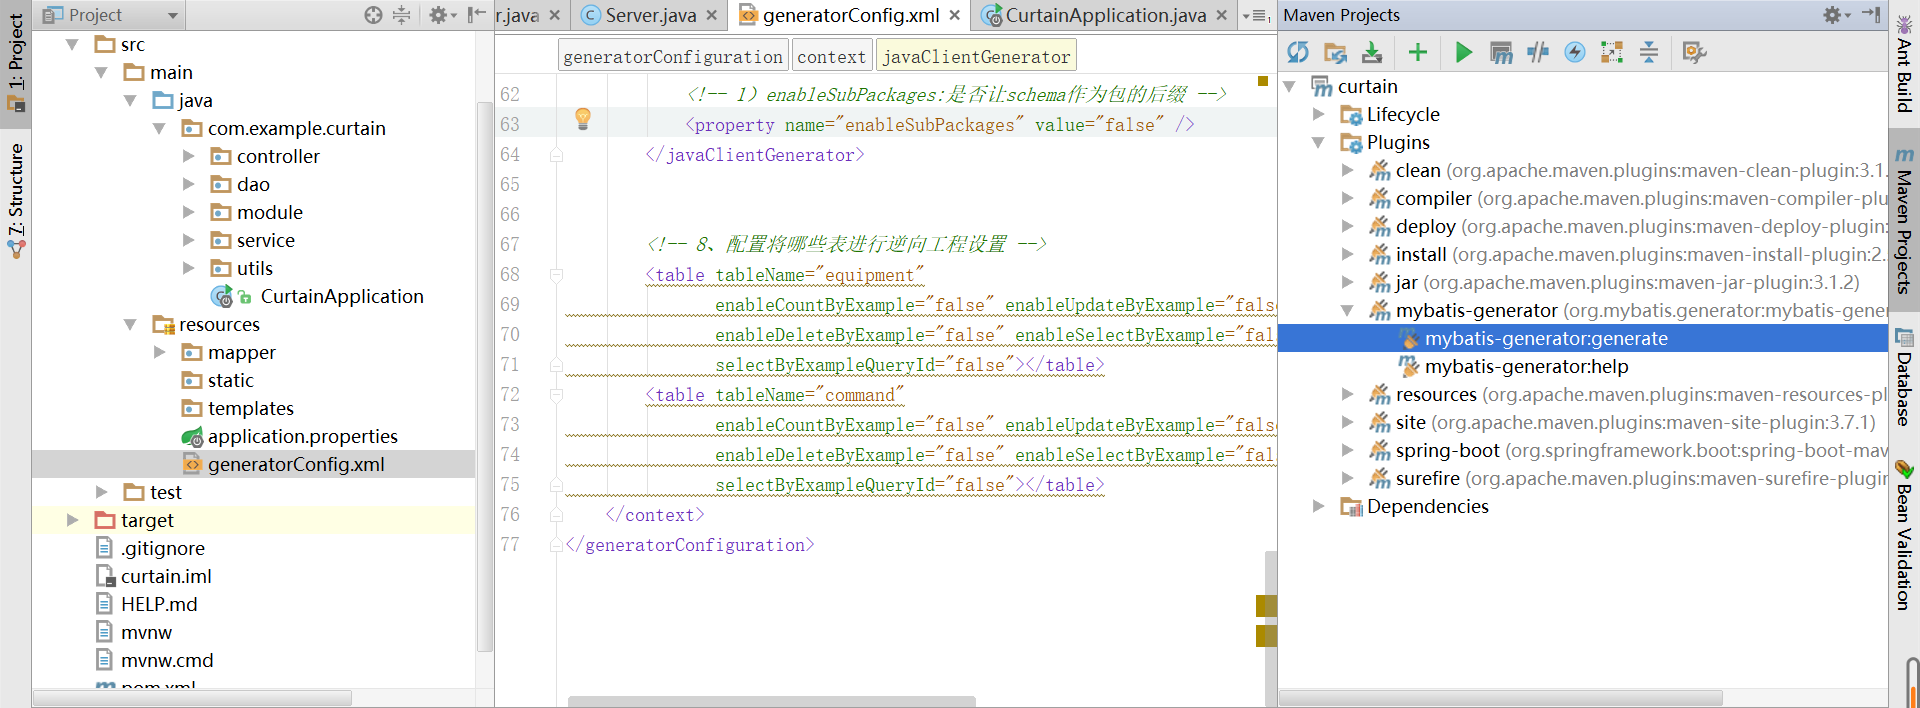1920x708 pixels.
Task: Open Maven settings wrench icon
Action: [x=1694, y=52]
